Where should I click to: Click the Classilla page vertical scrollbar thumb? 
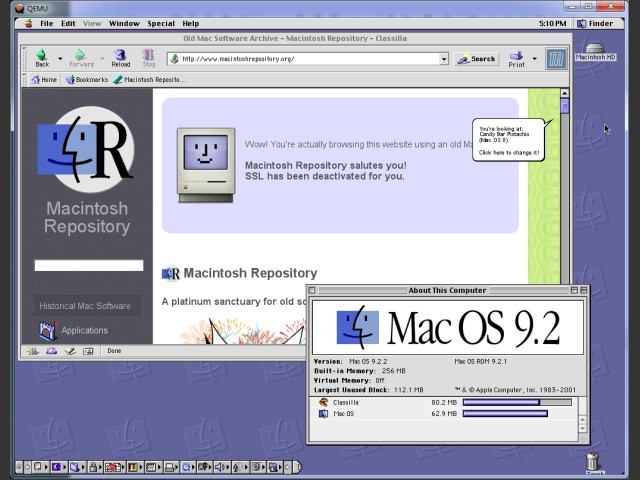[x=564, y=106]
